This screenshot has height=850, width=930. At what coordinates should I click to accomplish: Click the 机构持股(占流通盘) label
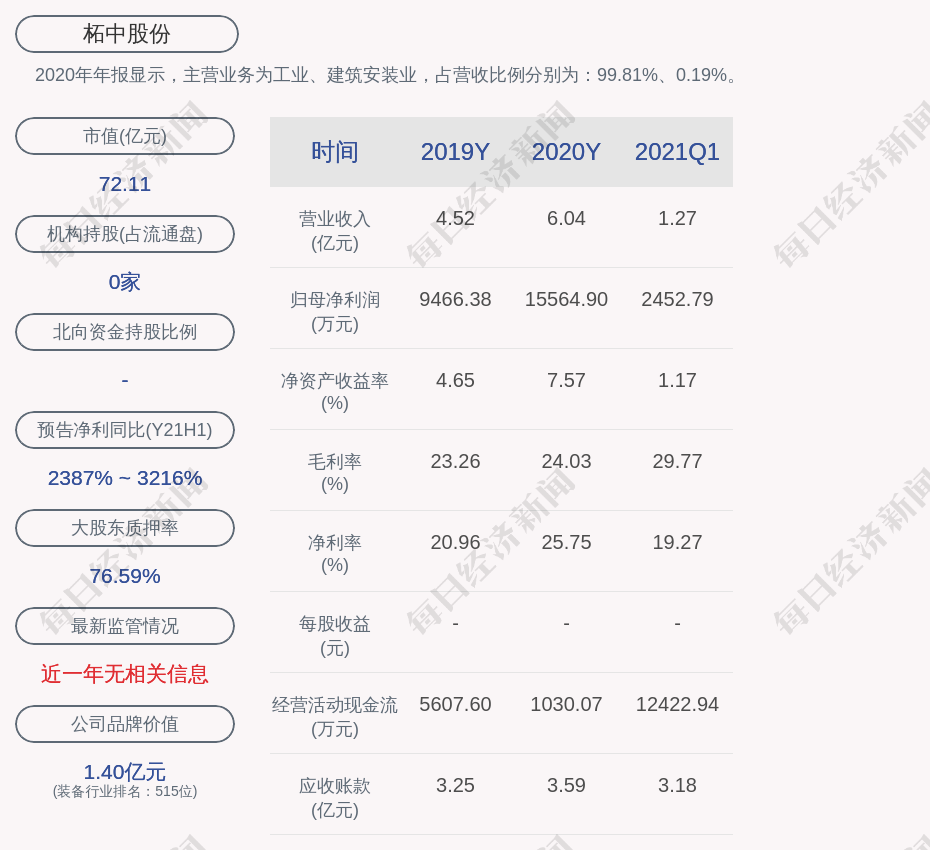point(125,234)
